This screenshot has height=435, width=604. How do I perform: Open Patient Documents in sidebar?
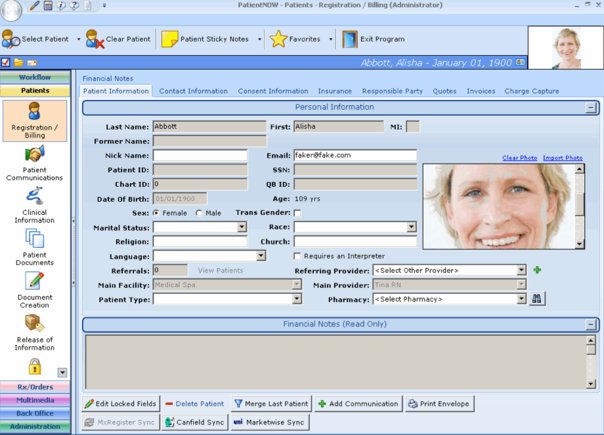pos(34,247)
